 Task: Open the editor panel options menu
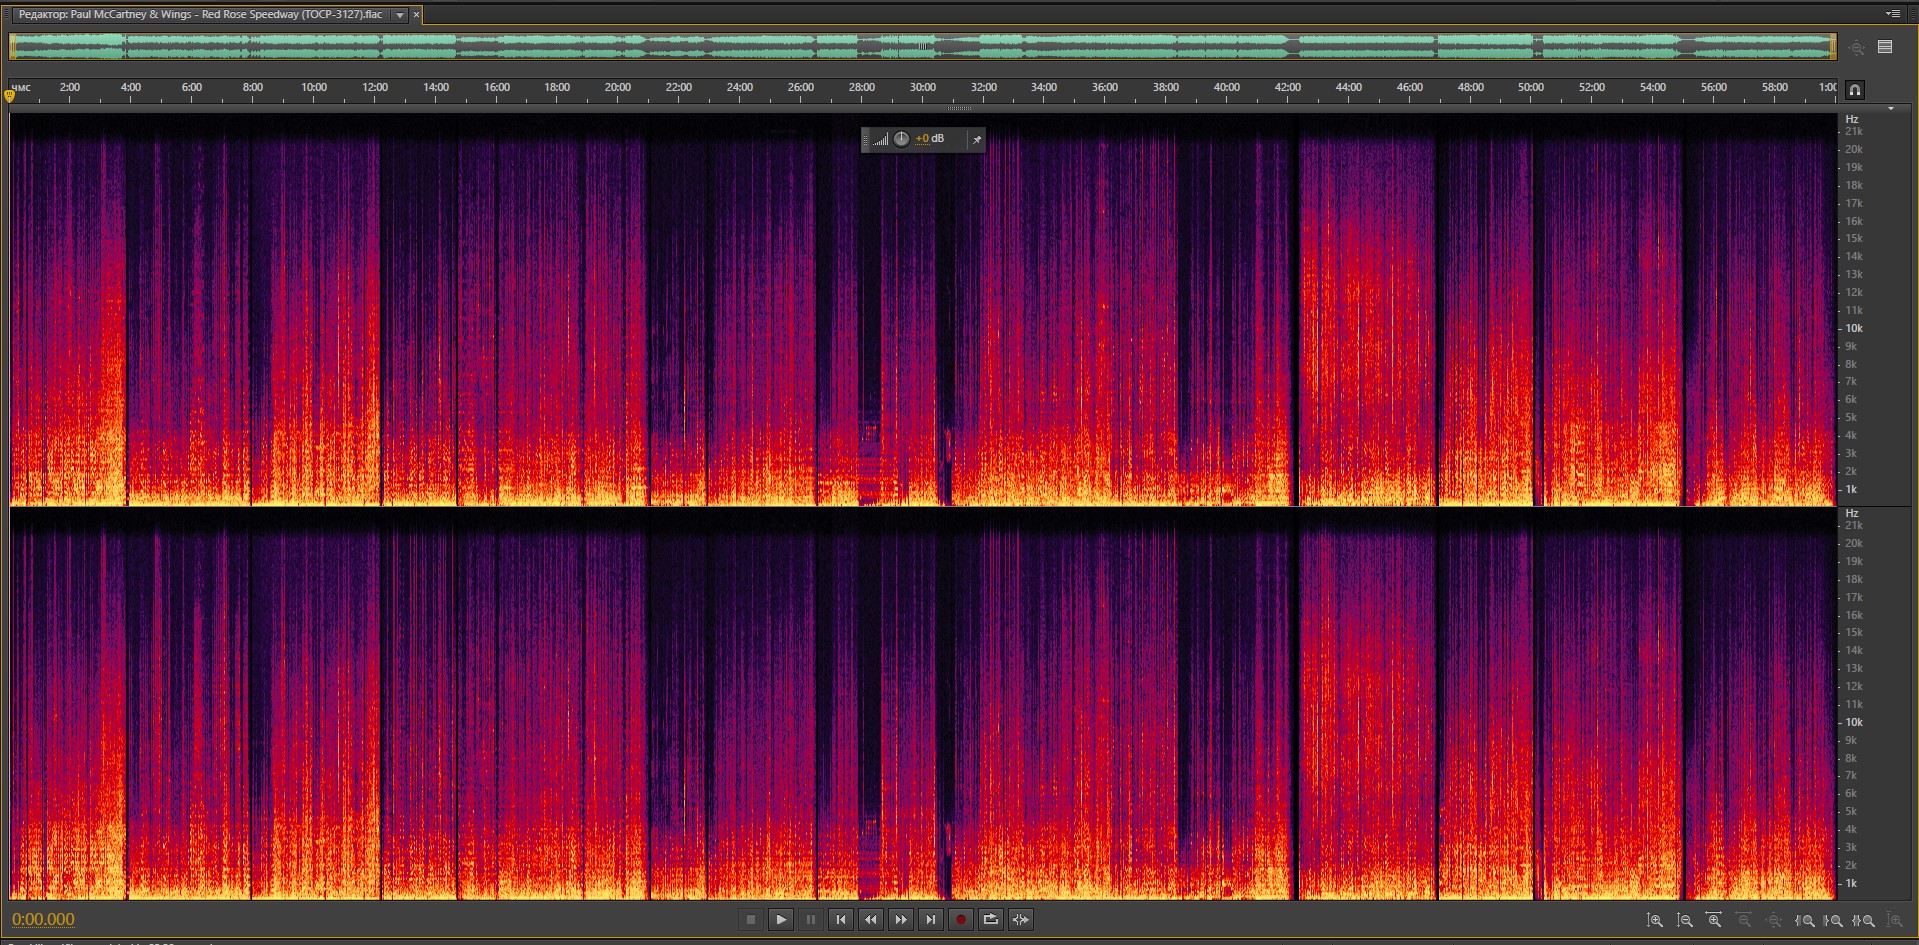tap(1892, 14)
